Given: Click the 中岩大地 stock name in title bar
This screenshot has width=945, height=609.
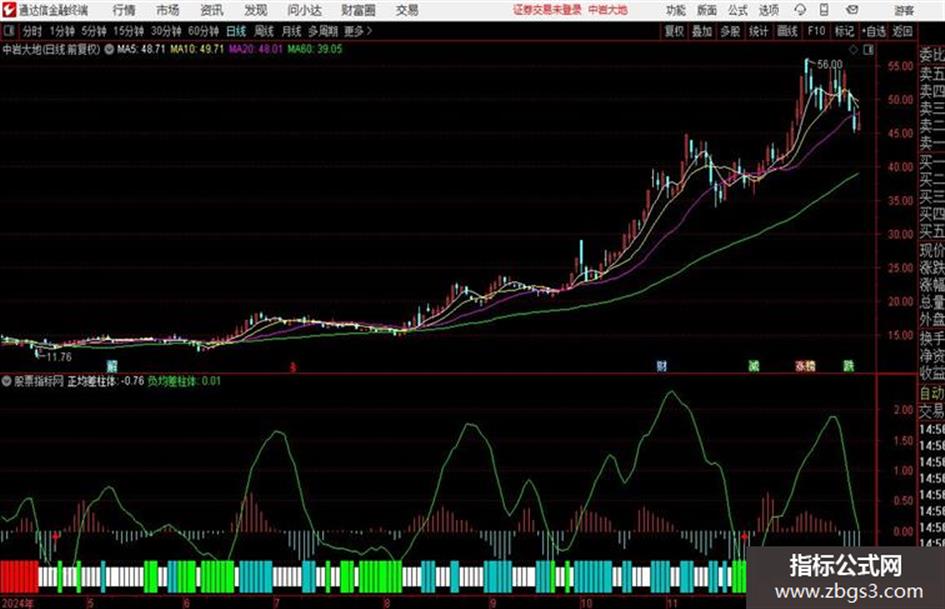Looking at the screenshot, I should tap(608, 10).
